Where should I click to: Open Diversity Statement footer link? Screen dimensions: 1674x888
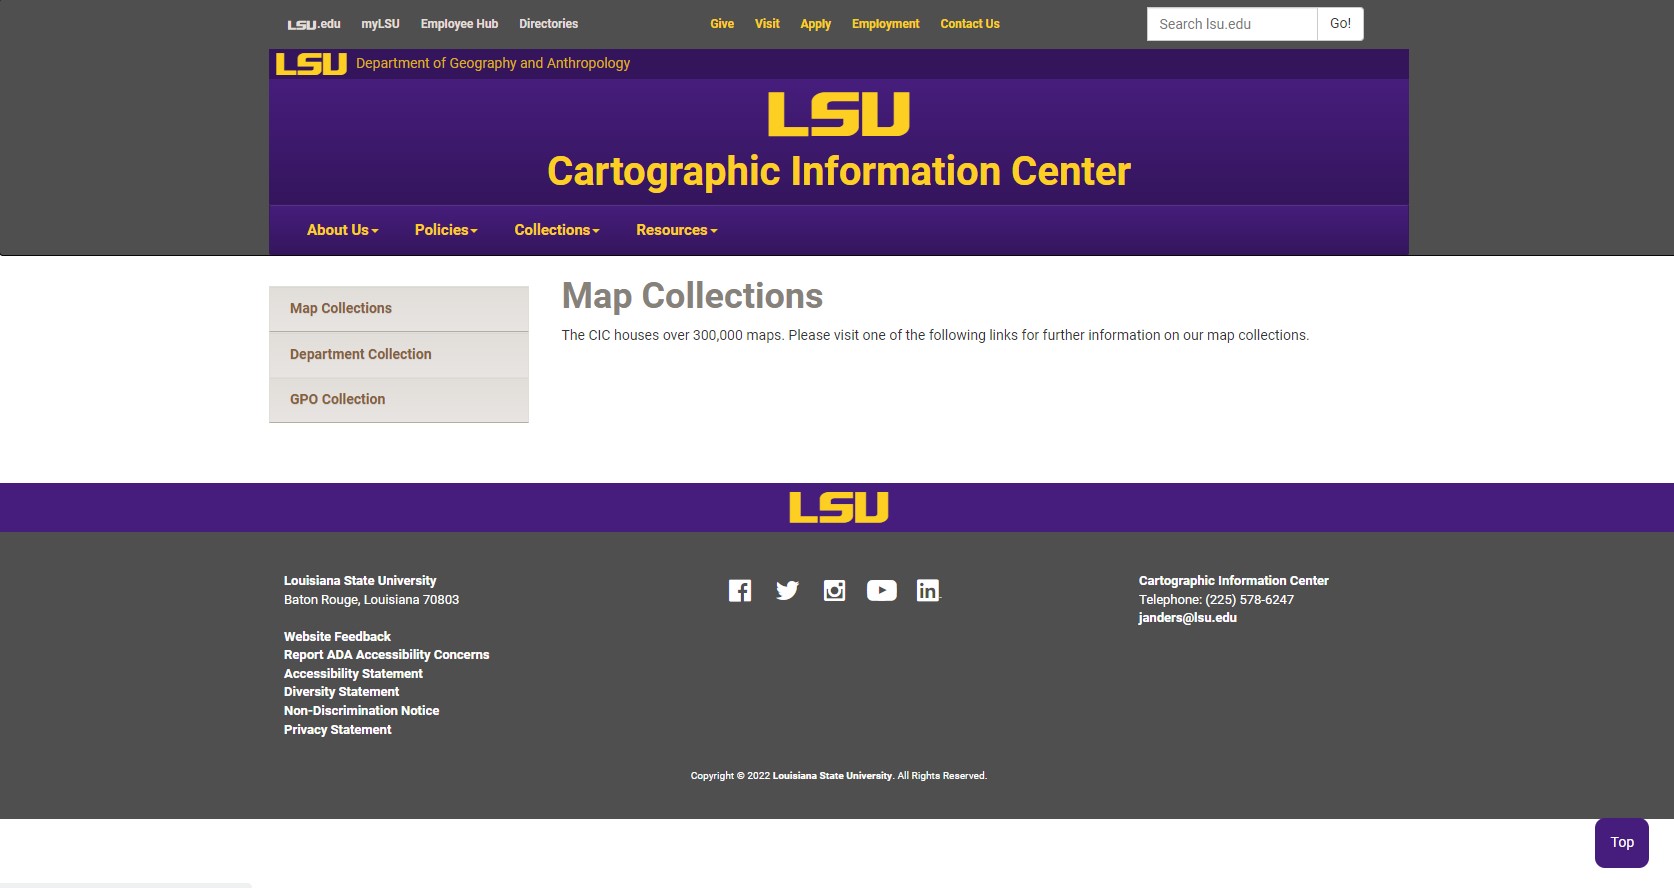[341, 692]
